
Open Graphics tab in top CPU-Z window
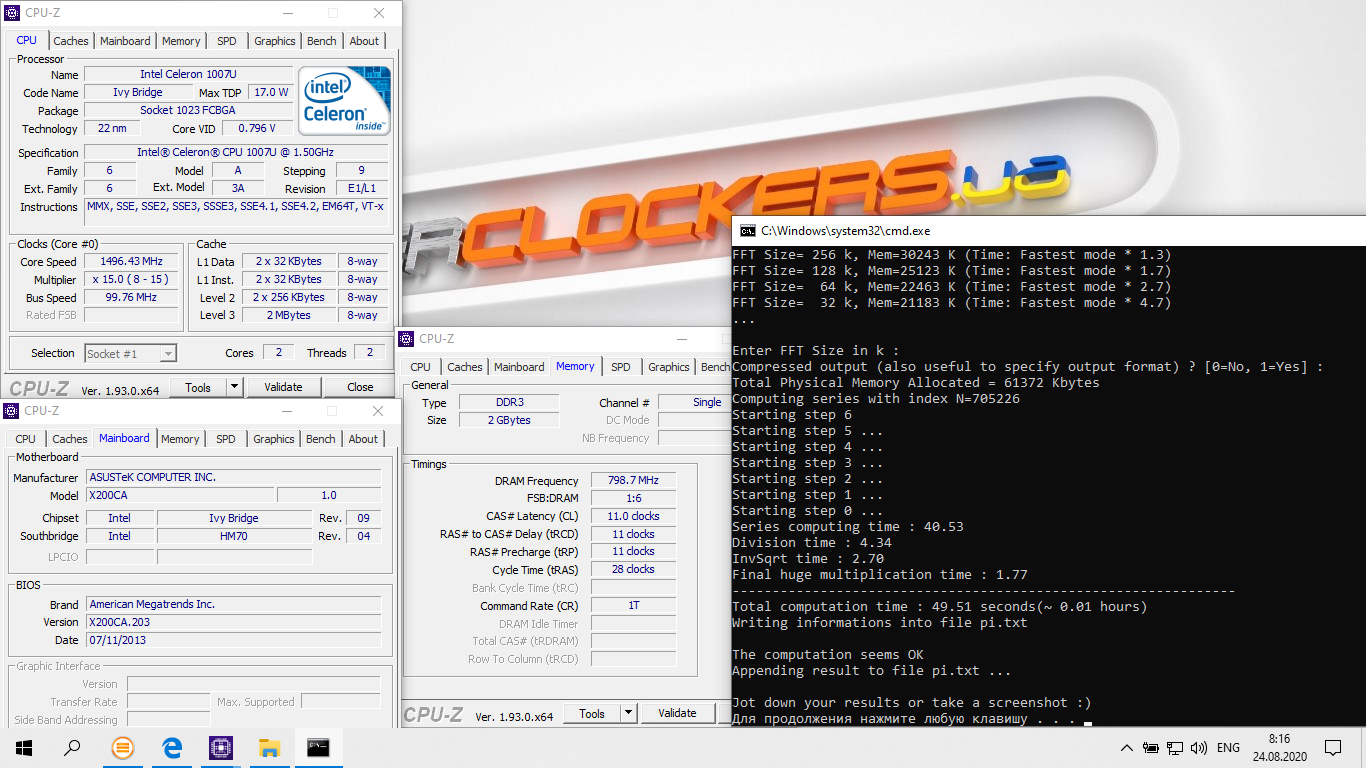(275, 41)
